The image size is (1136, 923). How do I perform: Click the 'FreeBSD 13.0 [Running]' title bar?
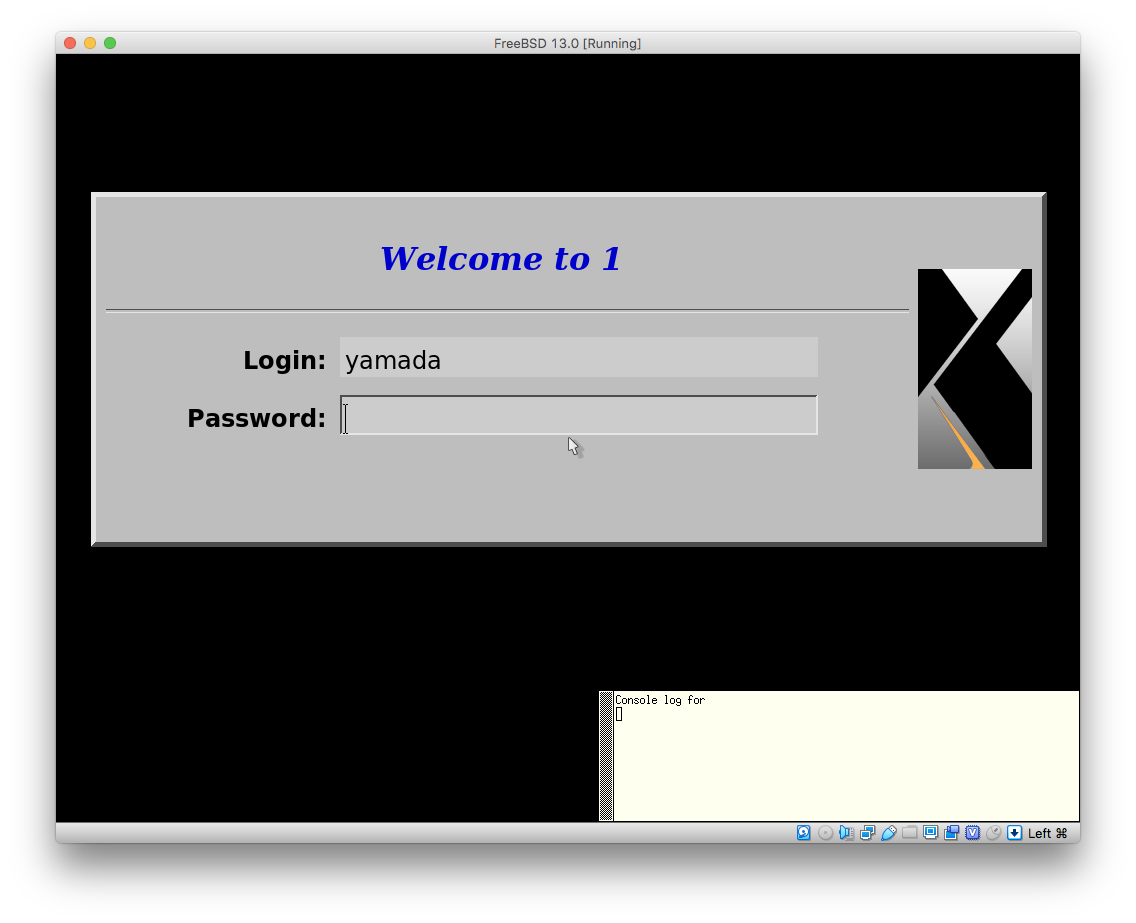567,43
